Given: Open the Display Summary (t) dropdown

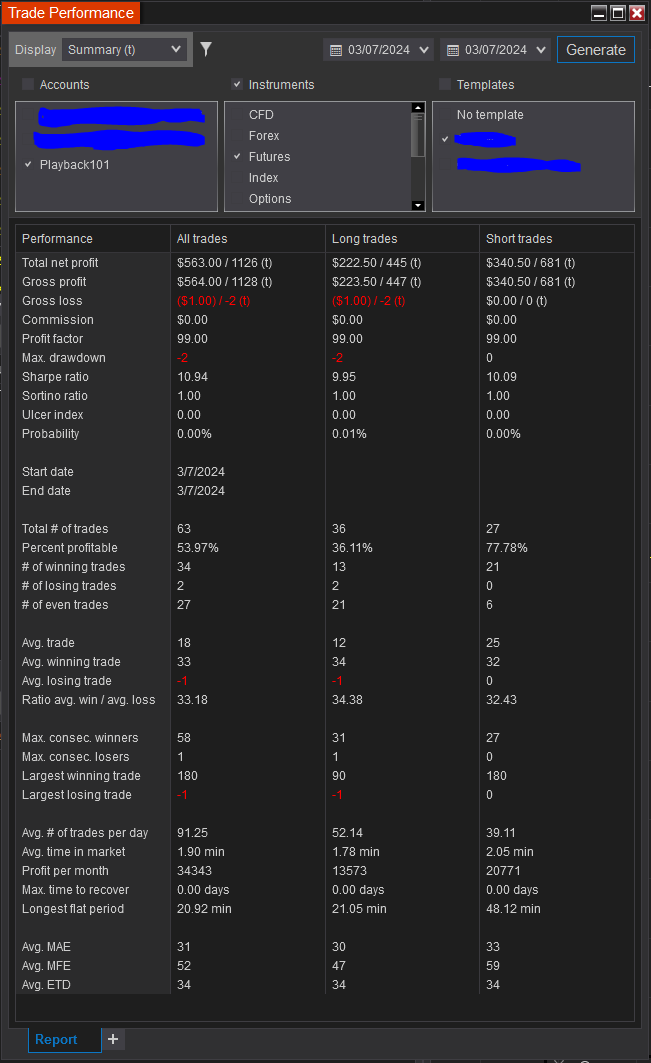Looking at the screenshot, I should click(x=125, y=49).
